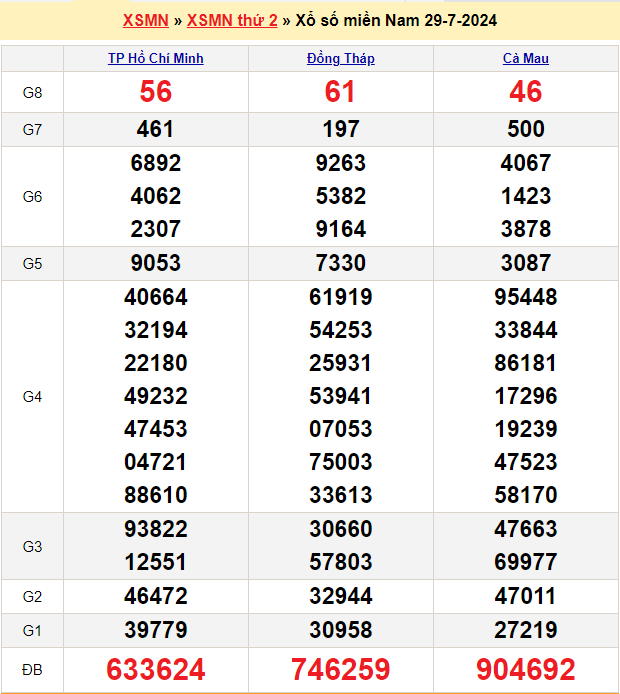The width and height of the screenshot is (620, 694).
Task: Click G5 number 7330
Action: [x=341, y=263]
